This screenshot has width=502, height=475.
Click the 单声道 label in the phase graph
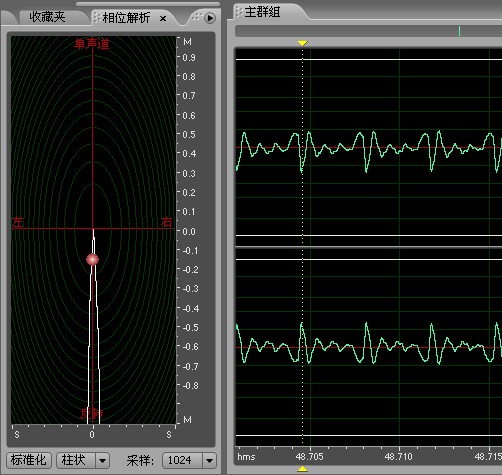92,44
